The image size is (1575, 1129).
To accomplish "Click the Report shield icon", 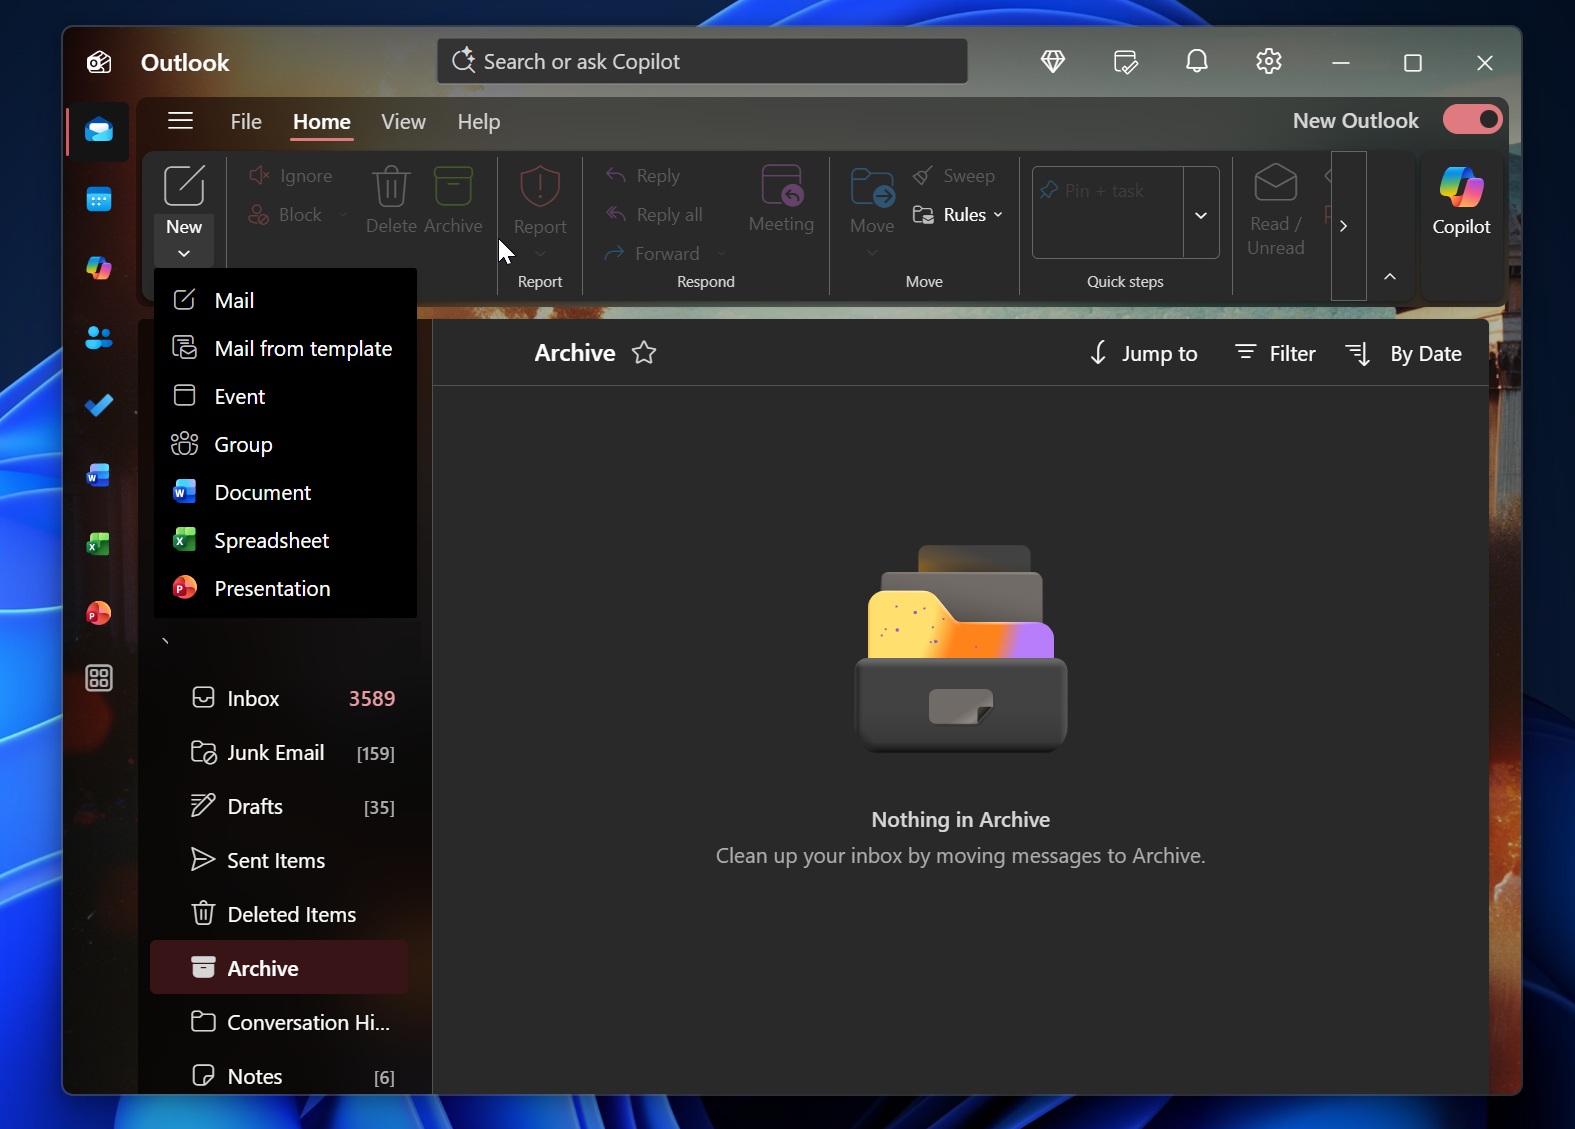I will [x=540, y=186].
